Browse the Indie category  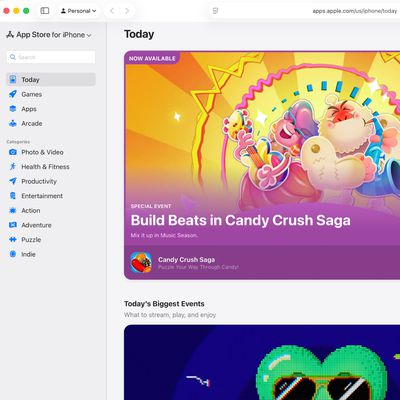(x=51, y=254)
